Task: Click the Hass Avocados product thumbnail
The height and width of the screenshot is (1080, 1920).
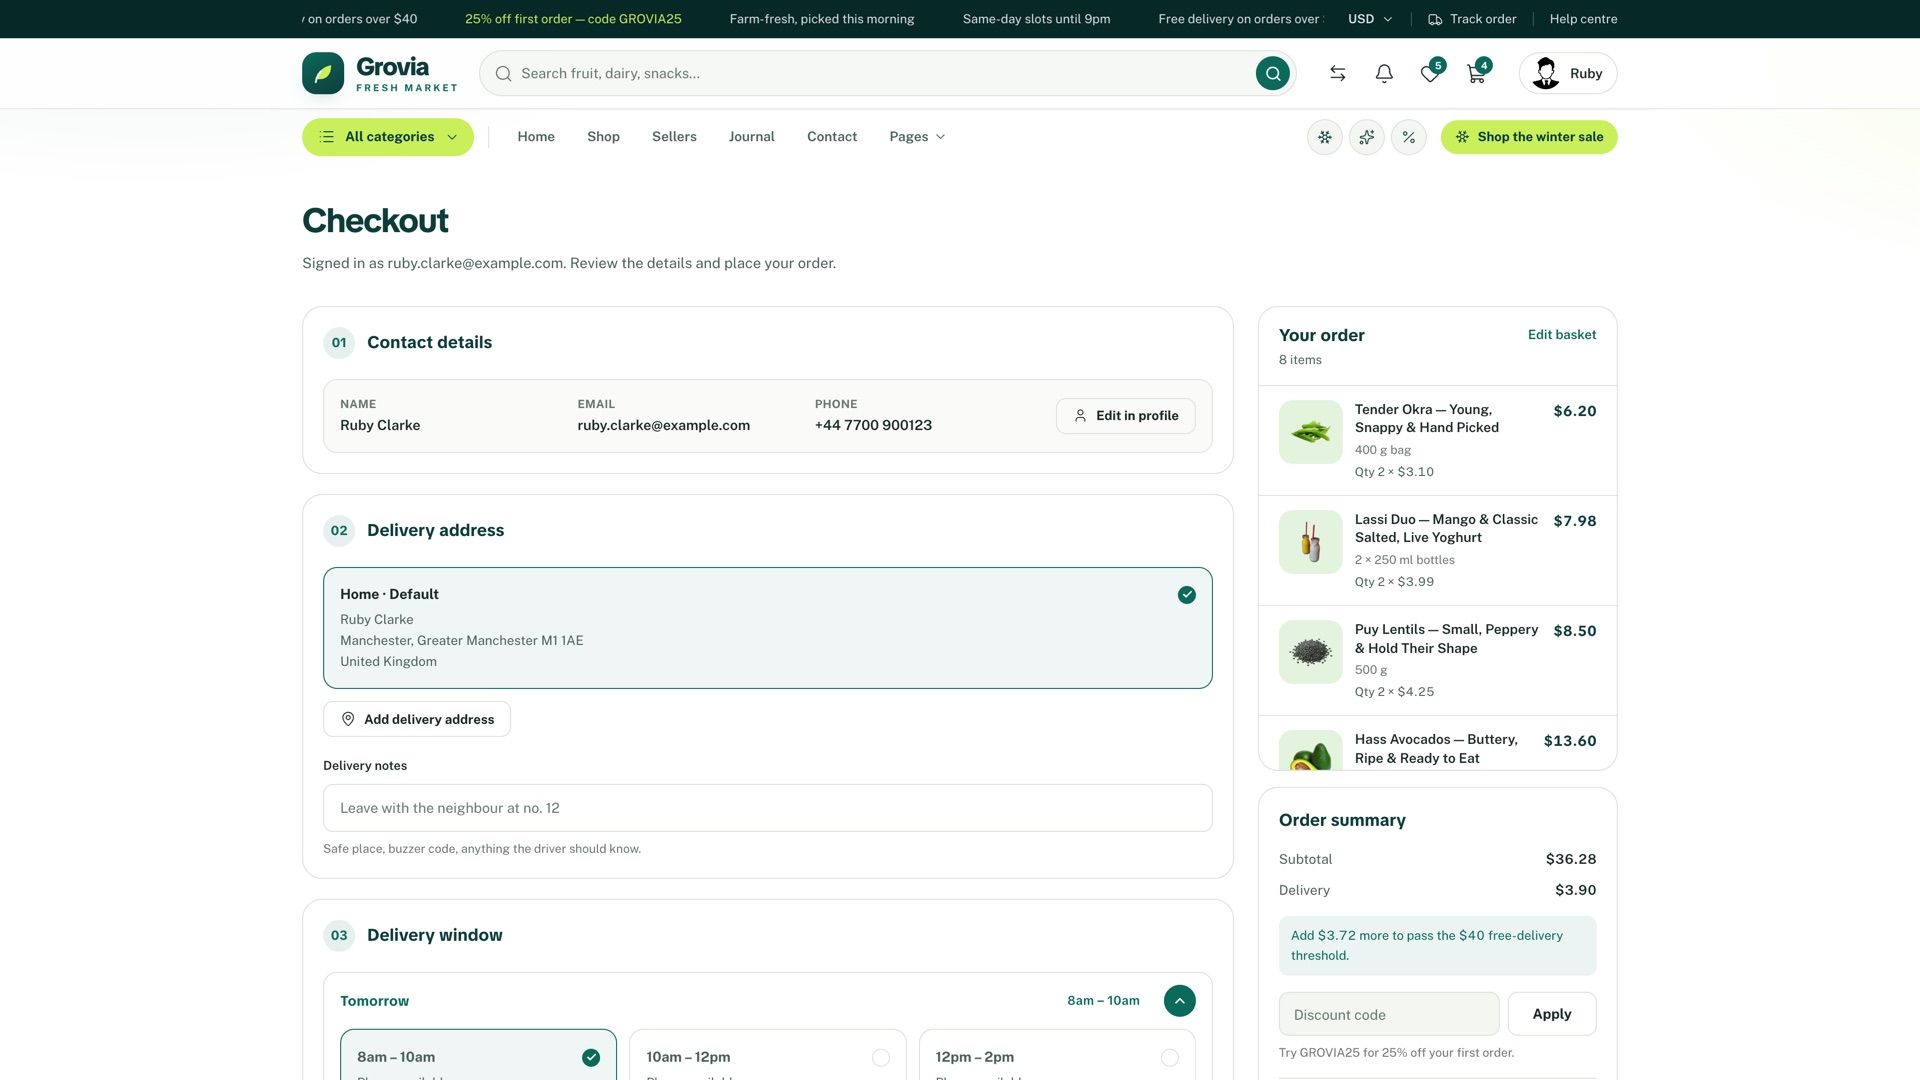Action: 1311,750
